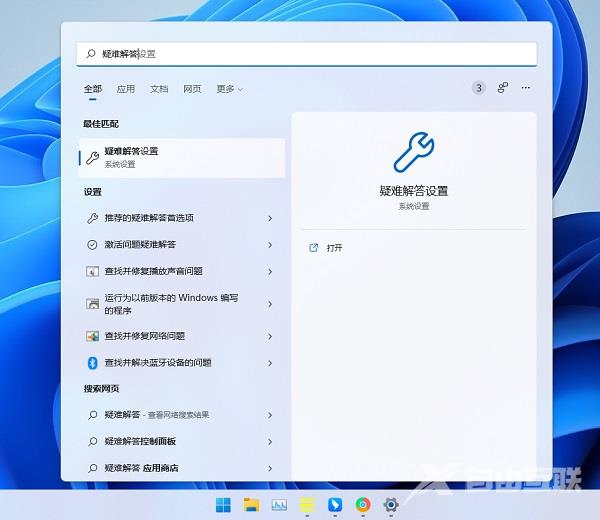Expand arrow for 查找并修复网络问题
The height and width of the screenshot is (520, 600).
[270, 337]
